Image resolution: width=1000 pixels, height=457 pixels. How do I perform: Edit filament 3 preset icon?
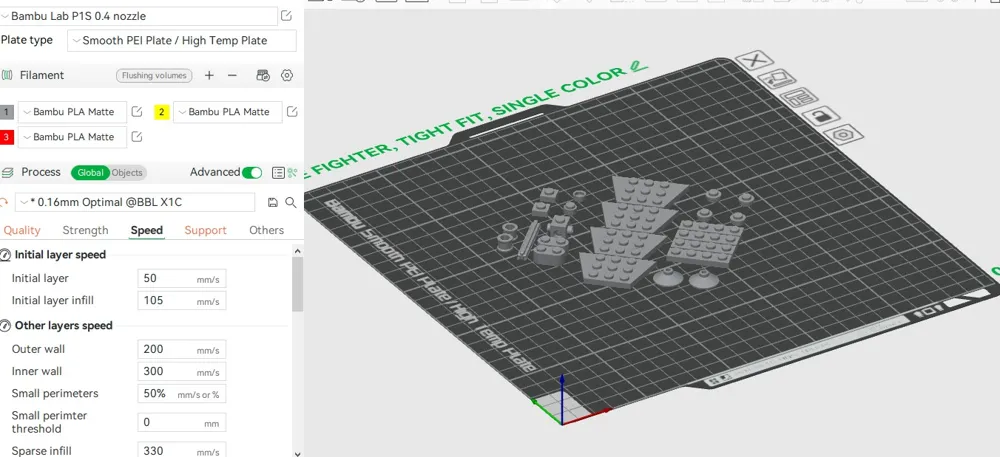pyautogui.click(x=136, y=137)
